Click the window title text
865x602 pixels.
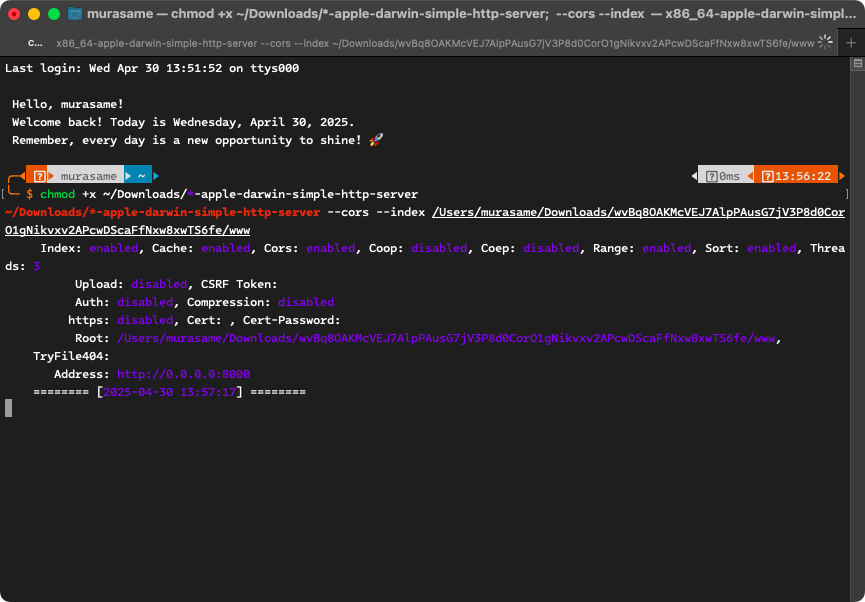[470, 14]
